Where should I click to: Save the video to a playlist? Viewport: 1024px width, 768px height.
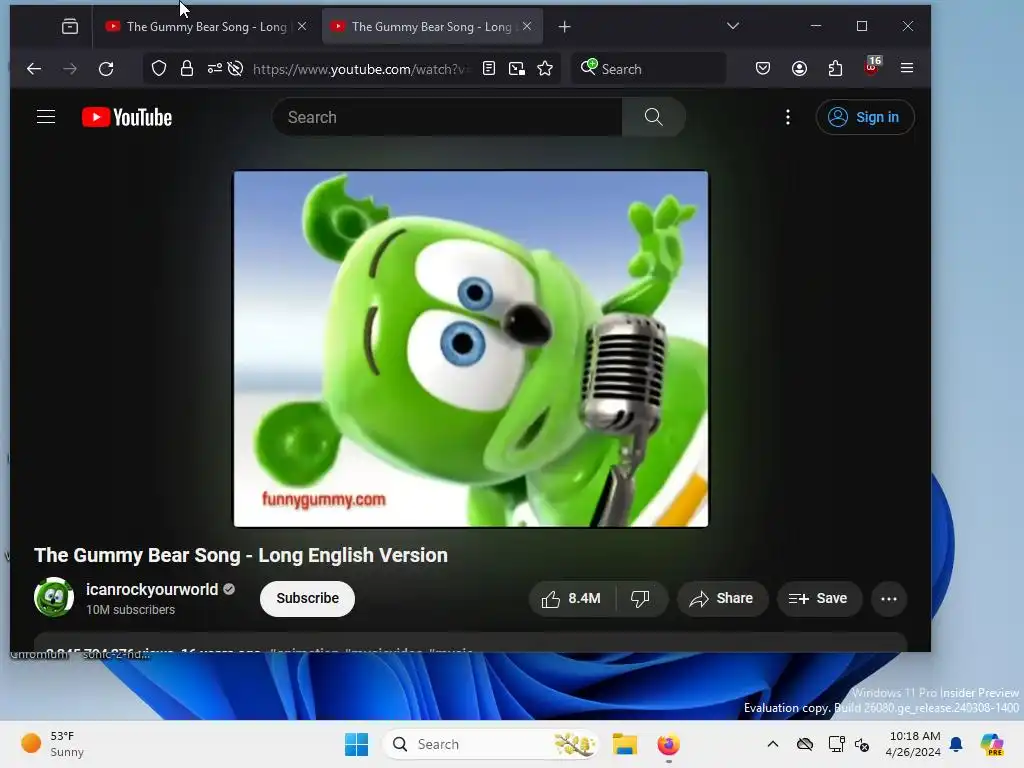click(x=819, y=598)
